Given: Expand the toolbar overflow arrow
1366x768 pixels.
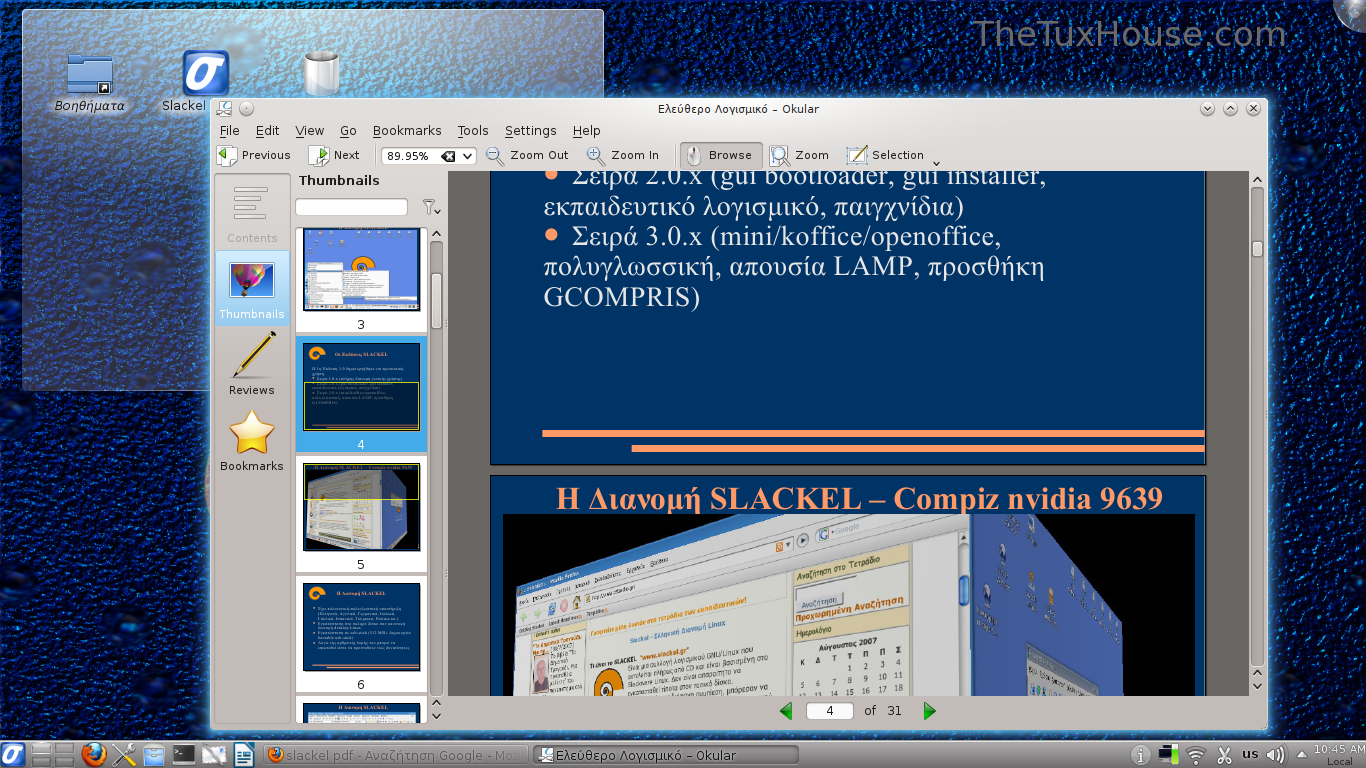Looking at the screenshot, I should [936, 162].
